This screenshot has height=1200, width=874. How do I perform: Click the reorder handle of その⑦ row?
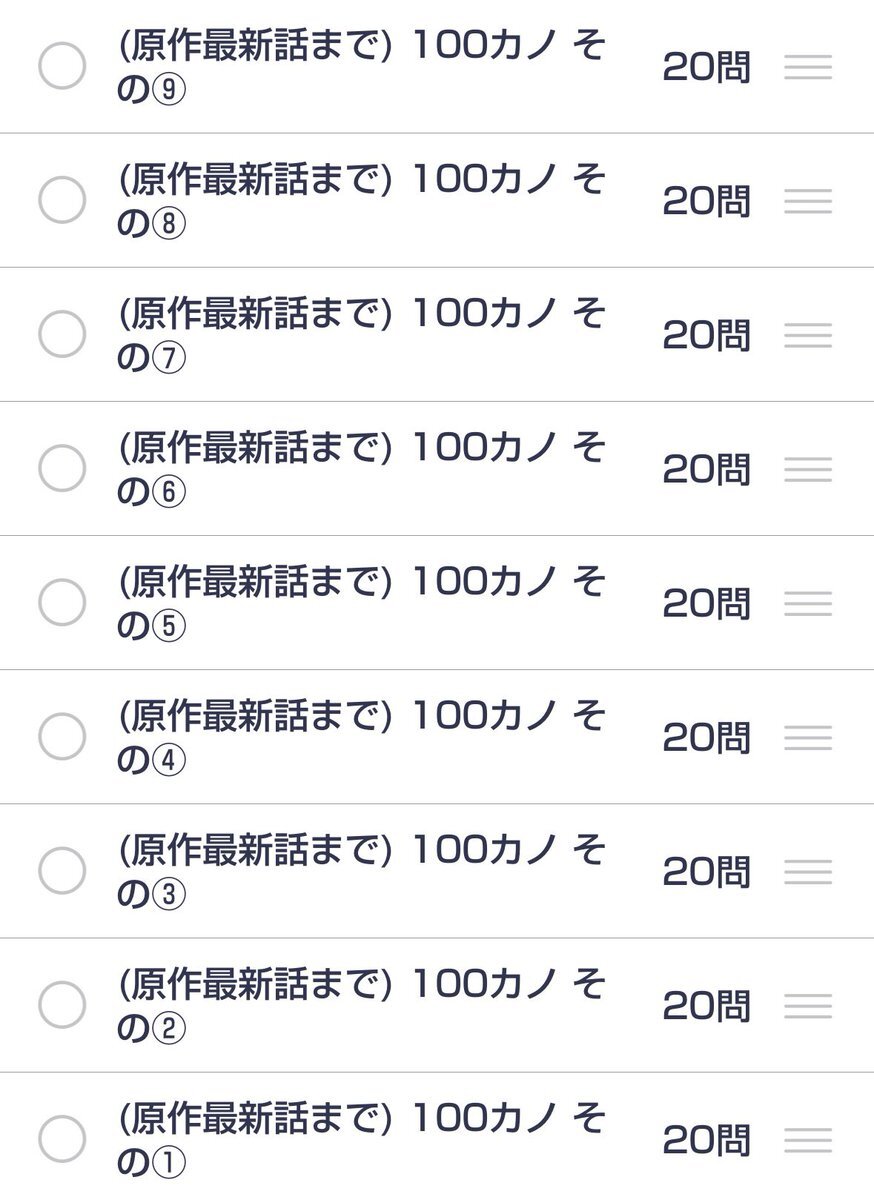(x=808, y=335)
